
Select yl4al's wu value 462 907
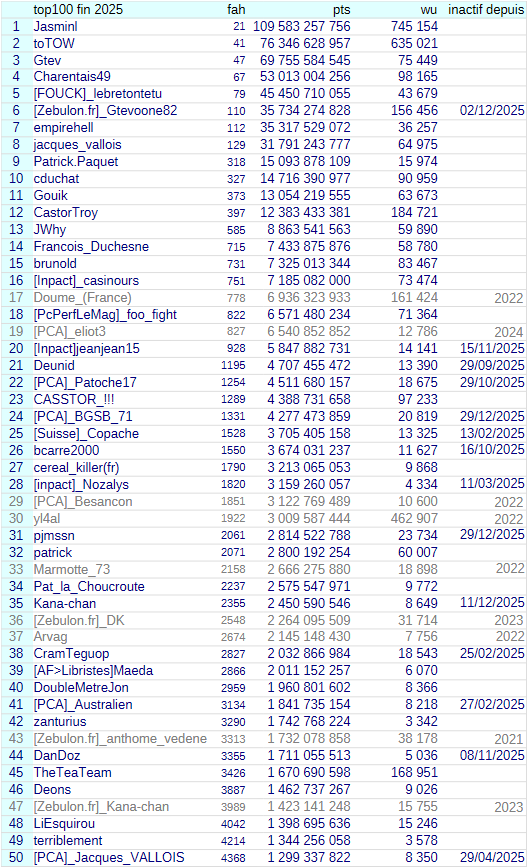[x=414, y=519]
